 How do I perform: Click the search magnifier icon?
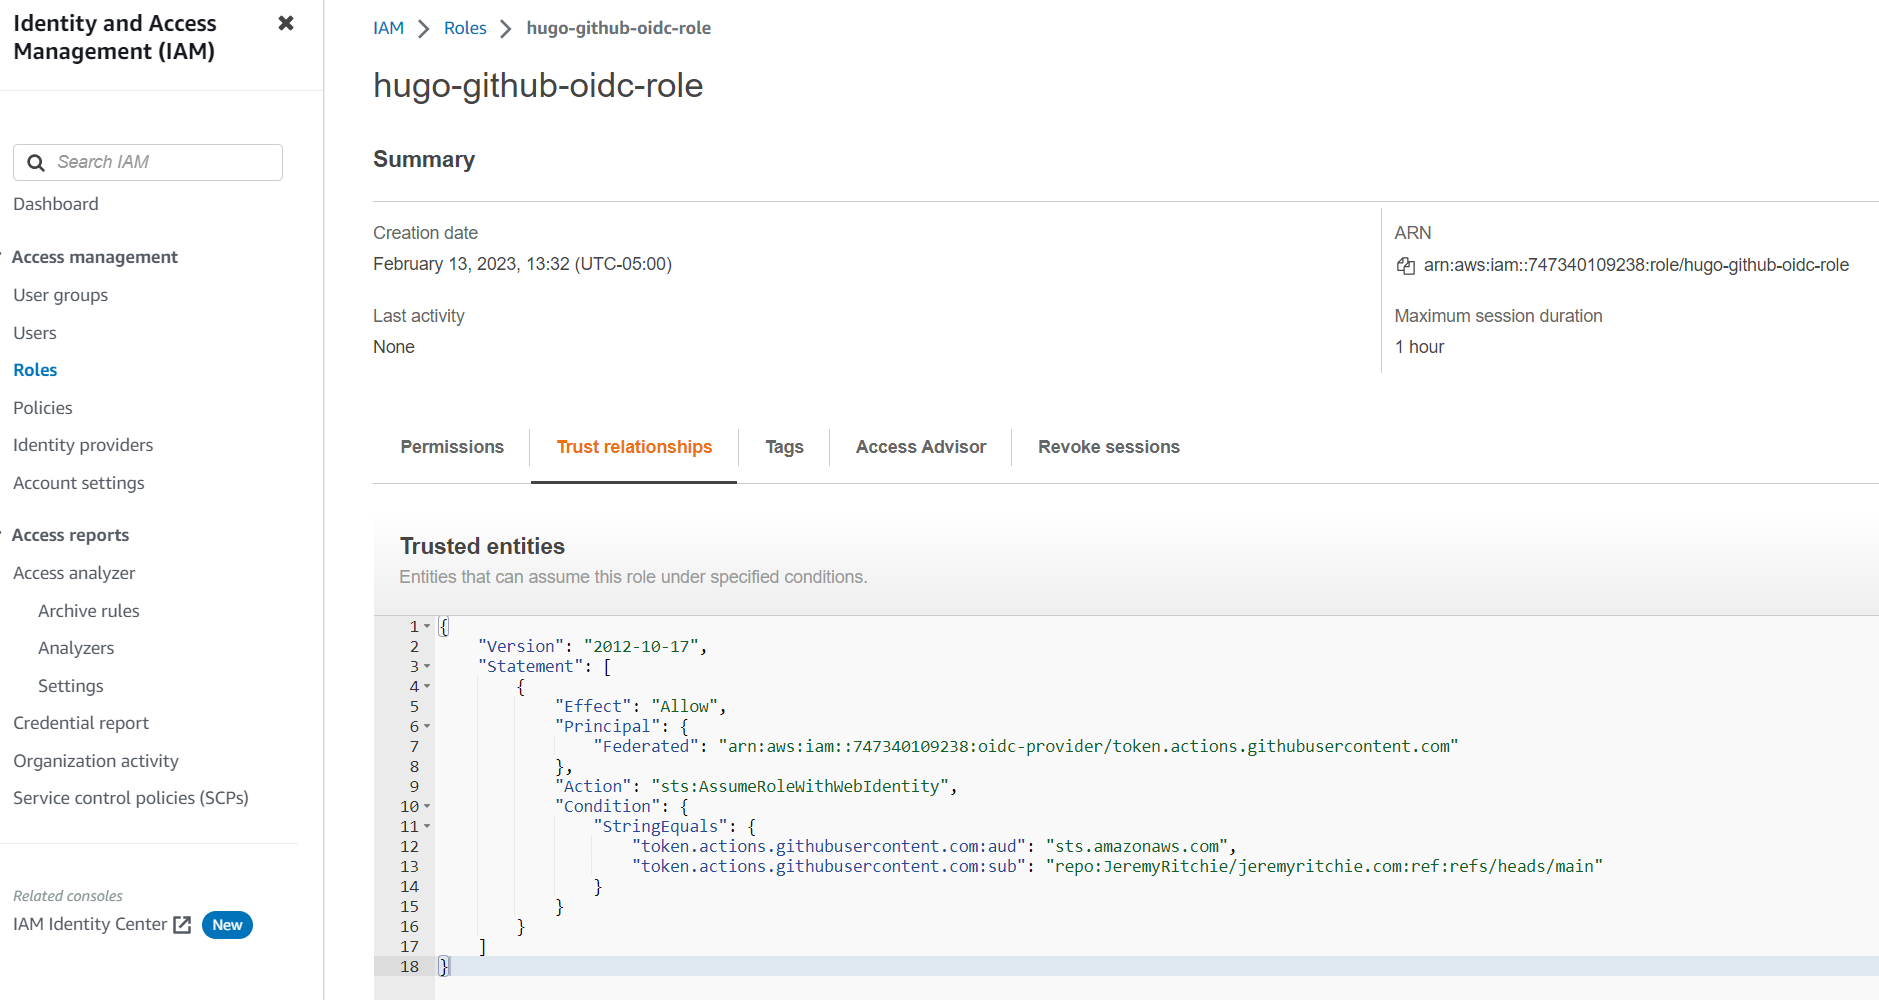click(x=36, y=162)
